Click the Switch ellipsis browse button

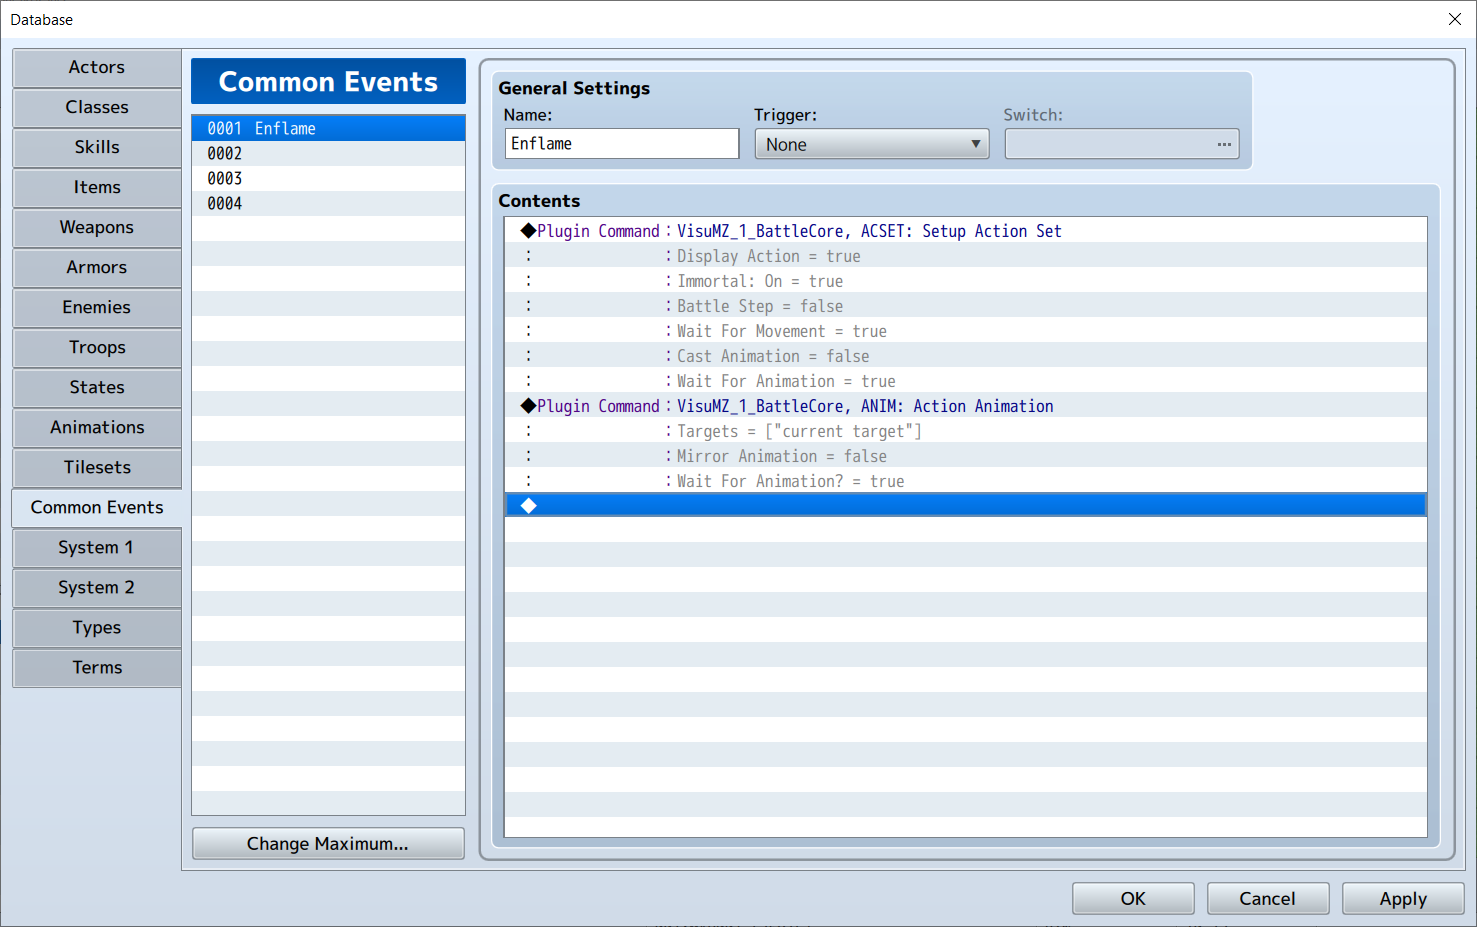click(1223, 144)
